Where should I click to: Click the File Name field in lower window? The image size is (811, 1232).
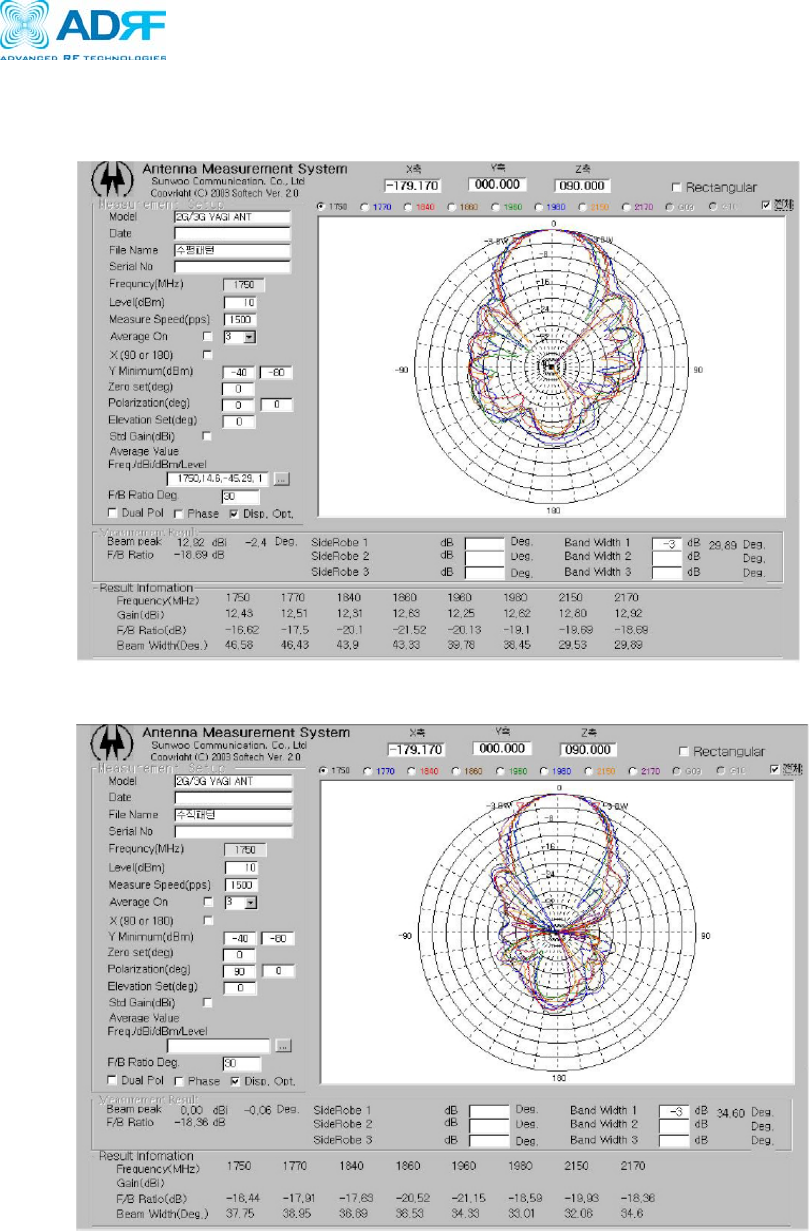[x=233, y=815]
